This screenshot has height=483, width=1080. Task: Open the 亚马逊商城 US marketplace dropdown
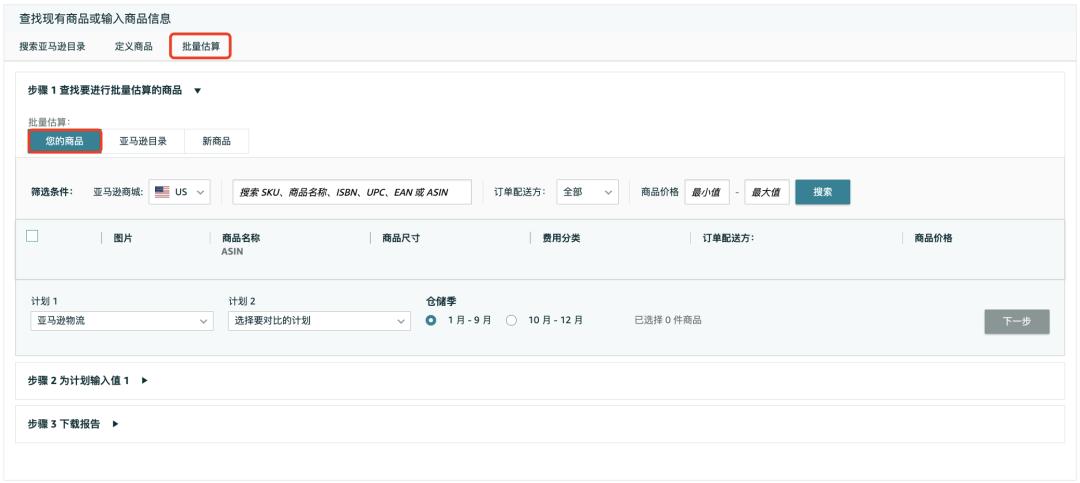tap(180, 192)
